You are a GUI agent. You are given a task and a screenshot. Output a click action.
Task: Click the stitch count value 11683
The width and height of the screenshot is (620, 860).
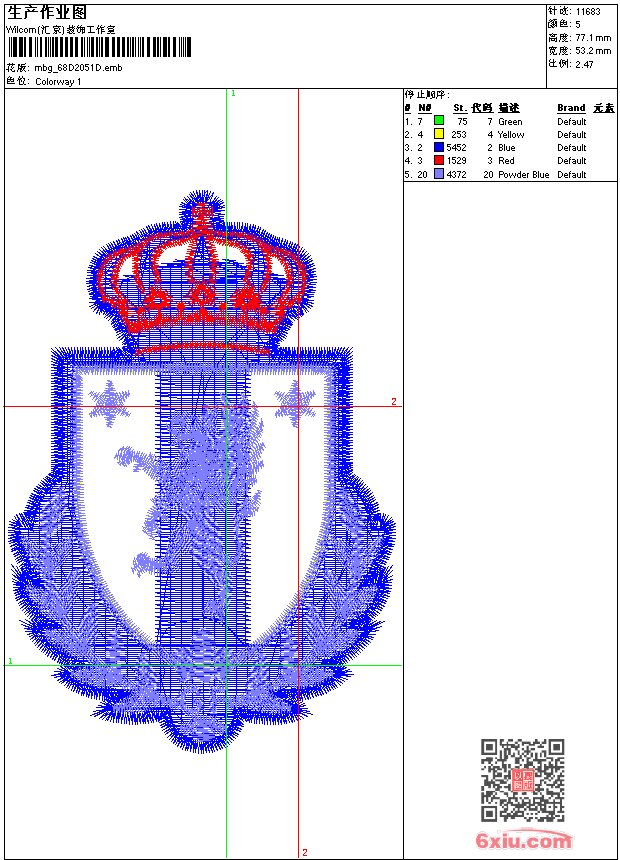[x=587, y=11]
